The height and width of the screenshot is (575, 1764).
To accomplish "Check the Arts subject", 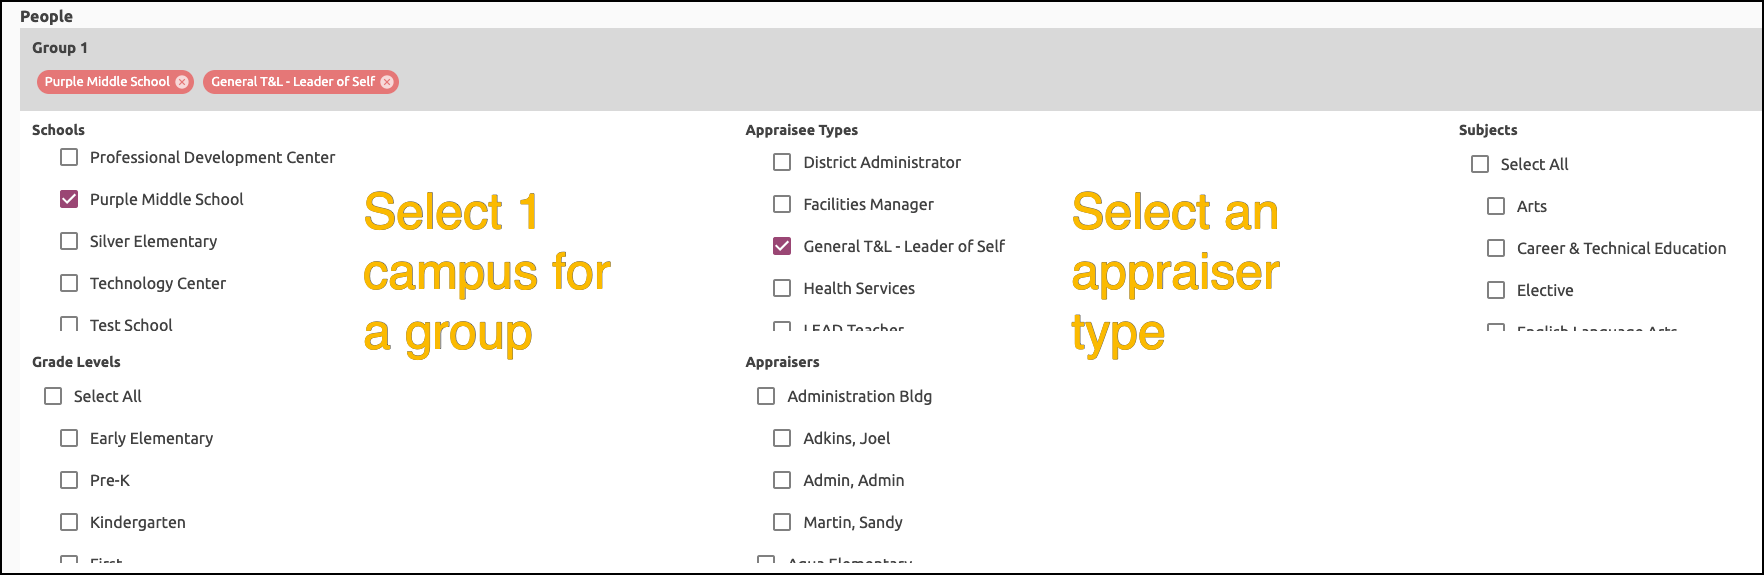I will tap(1496, 206).
